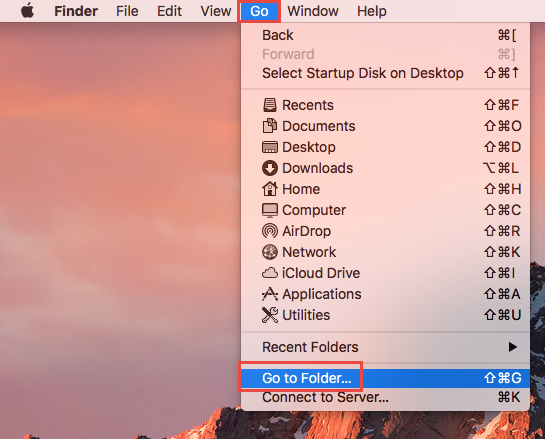Select the Recents menu entry
Screen dimensions: 545x439
(385, 105)
